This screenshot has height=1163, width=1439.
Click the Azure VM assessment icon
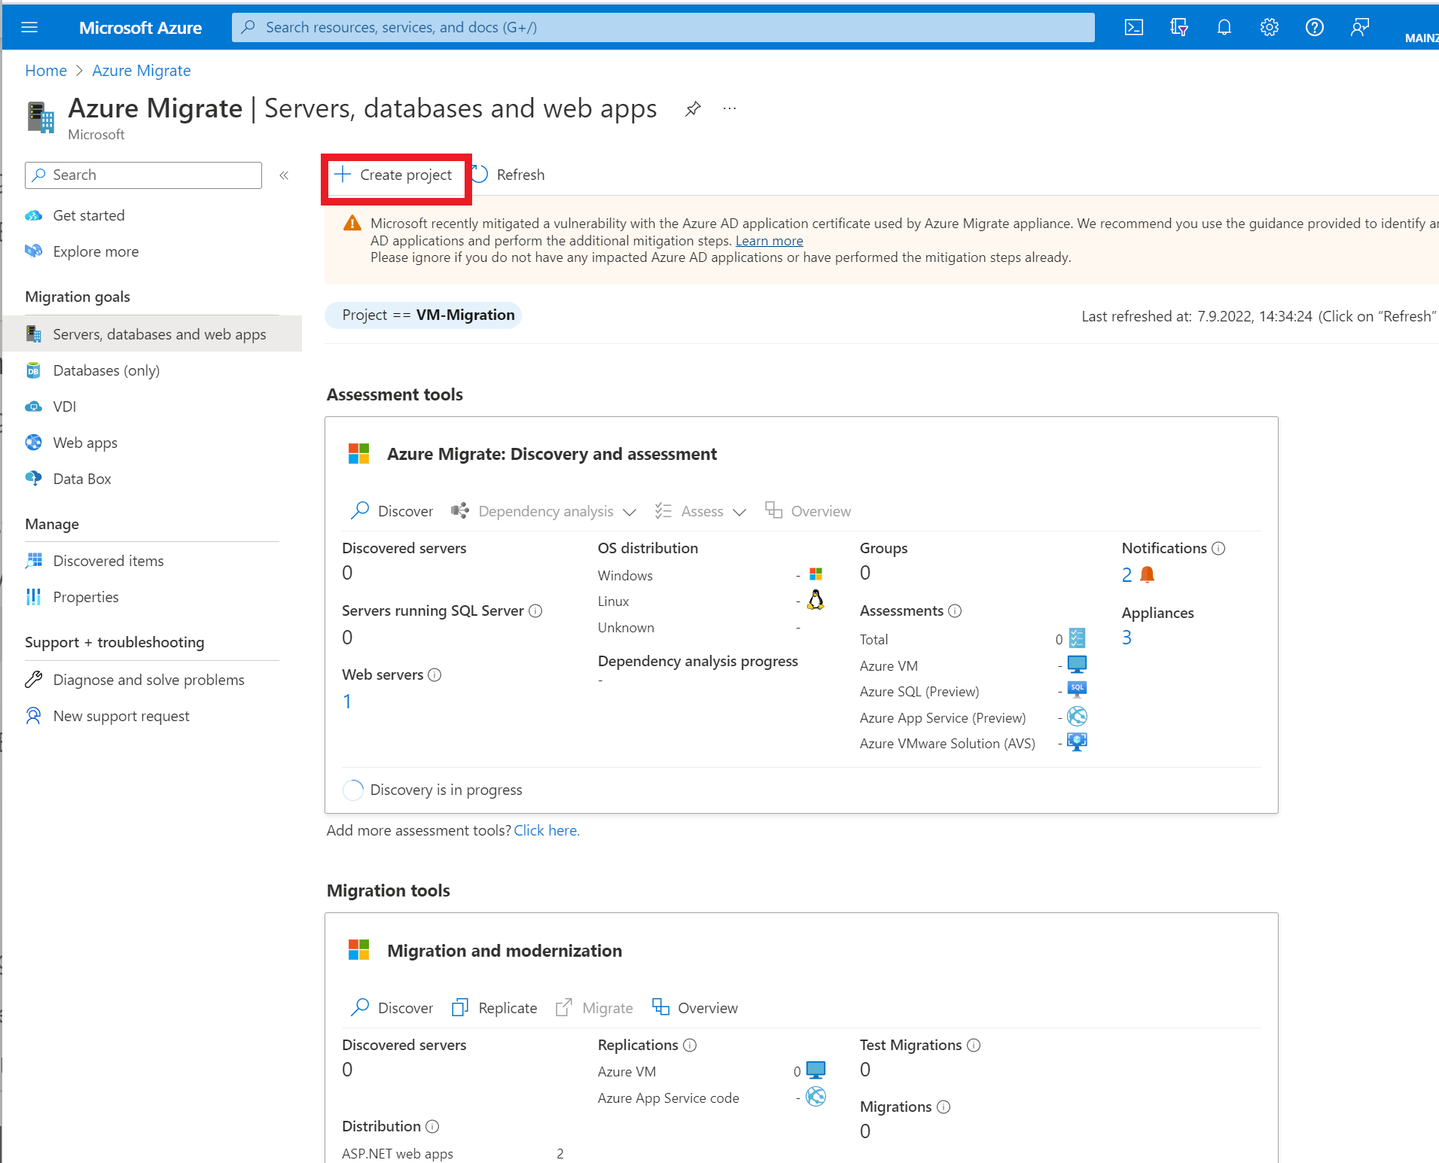[1077, 664]
